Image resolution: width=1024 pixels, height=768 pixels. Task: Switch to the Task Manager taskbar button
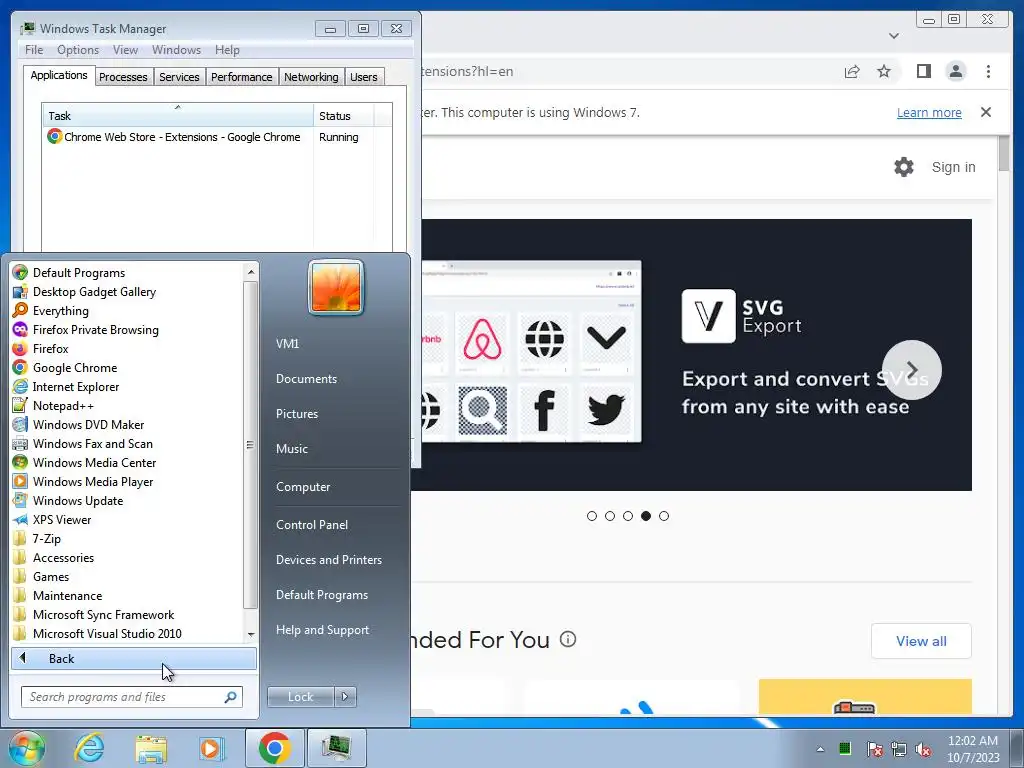336,748
